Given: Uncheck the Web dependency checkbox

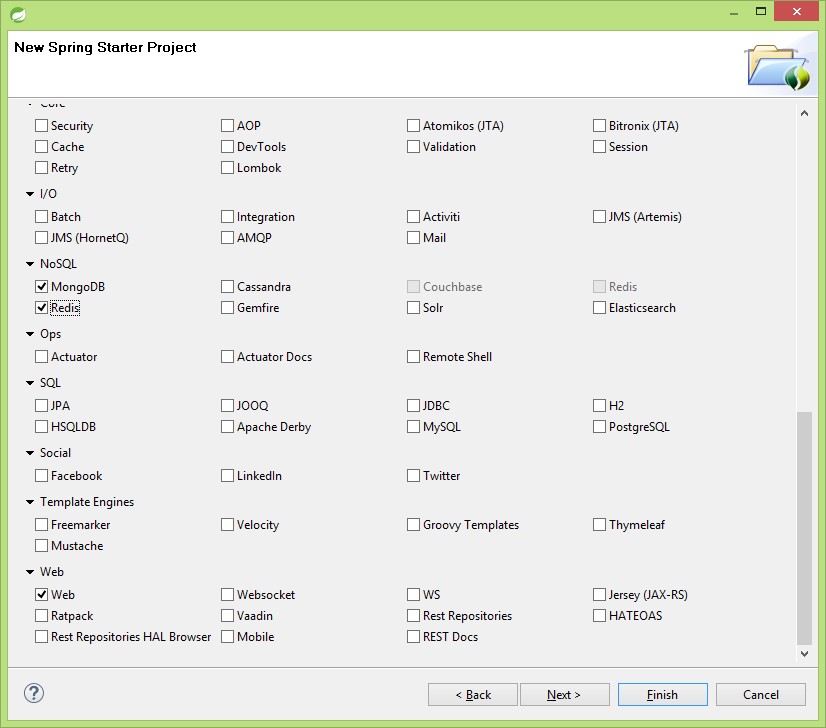Looking at the screenshot, I should tap(41, 595).
